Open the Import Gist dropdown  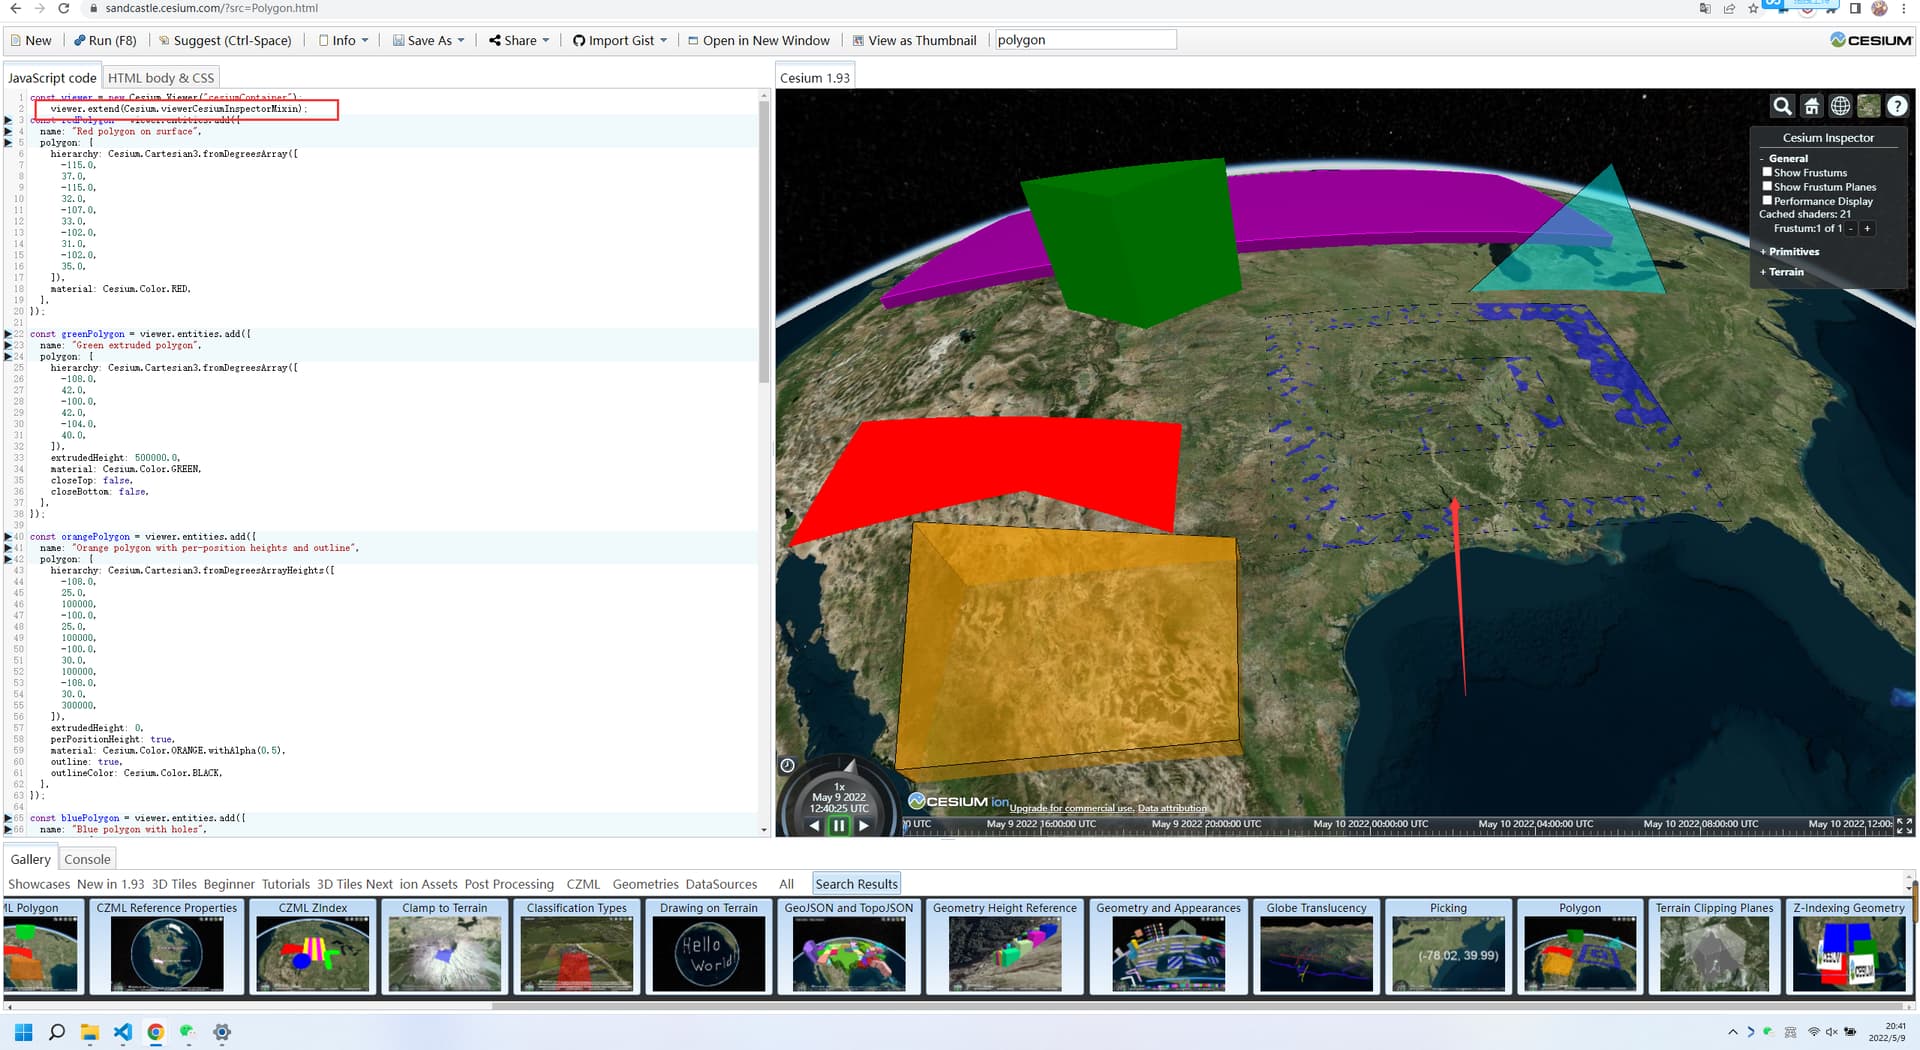click(x=619, y=40)
